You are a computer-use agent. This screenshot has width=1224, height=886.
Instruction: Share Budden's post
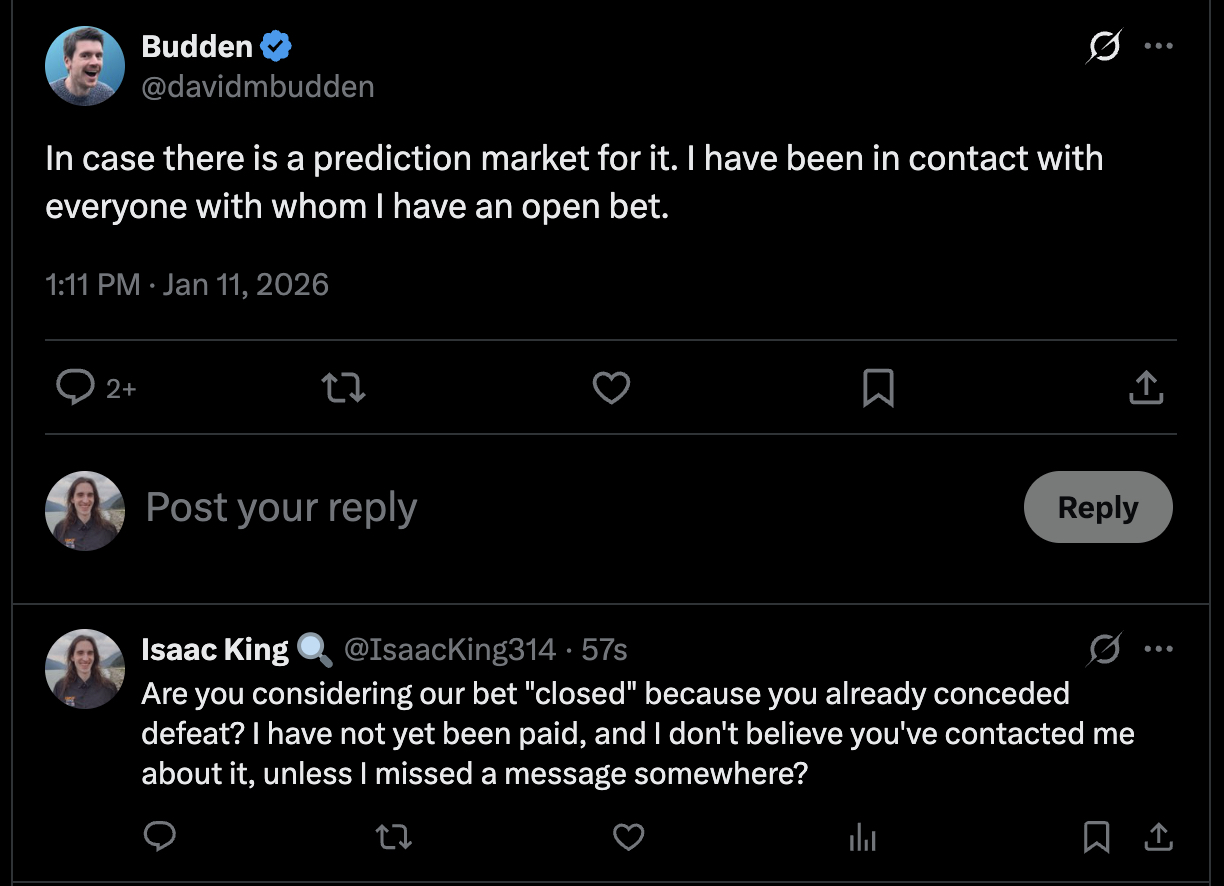(x=1146, y=388)
